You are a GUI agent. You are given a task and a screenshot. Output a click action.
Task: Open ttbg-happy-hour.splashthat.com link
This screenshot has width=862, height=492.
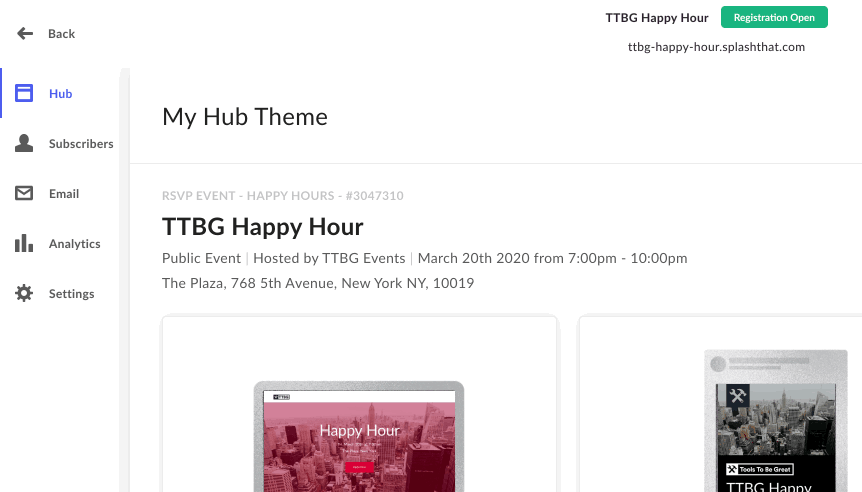point(716,47)
